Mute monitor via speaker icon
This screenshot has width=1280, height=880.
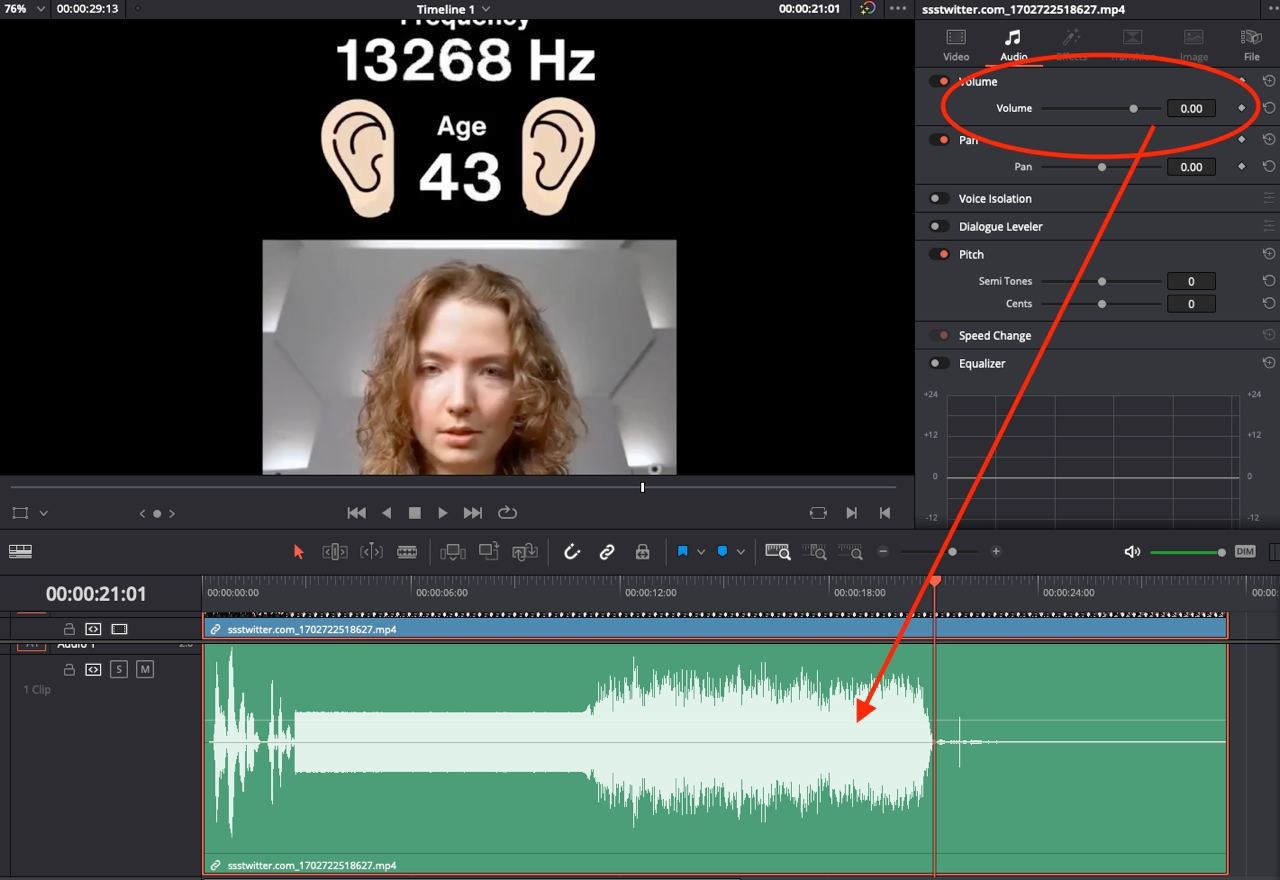[1132, 552]
